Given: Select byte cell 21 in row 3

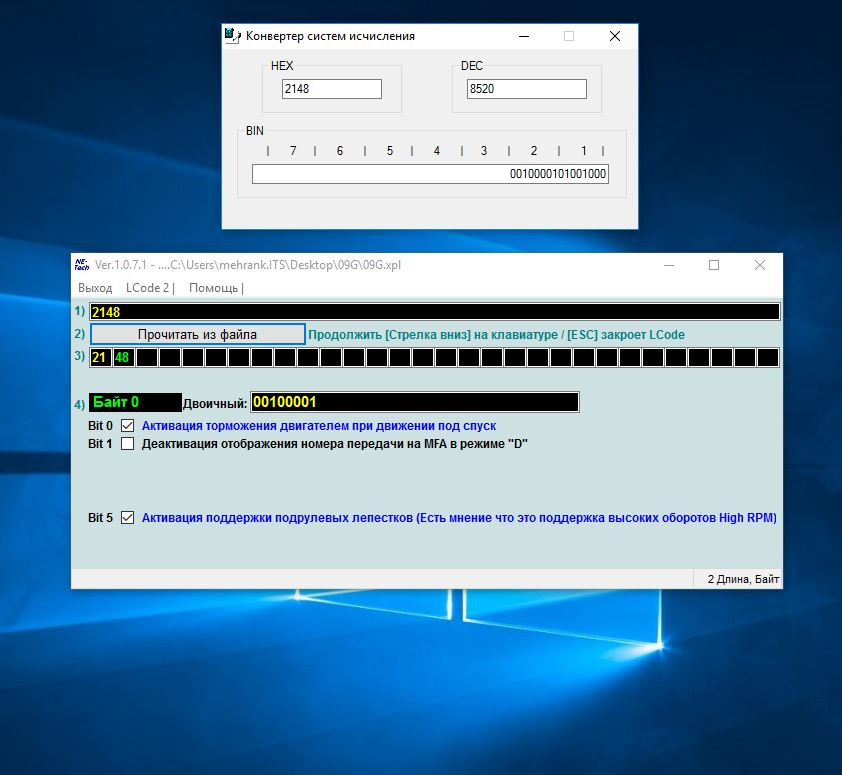Looking at the screenshot, I should click(100, 357).
